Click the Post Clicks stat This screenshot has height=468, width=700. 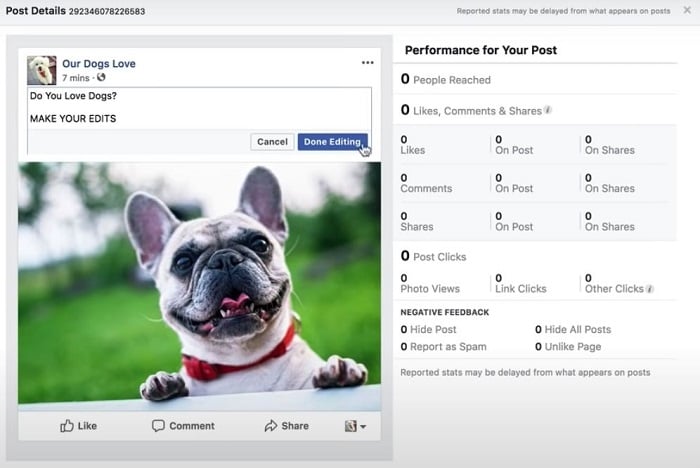click(x=433, y=256)
